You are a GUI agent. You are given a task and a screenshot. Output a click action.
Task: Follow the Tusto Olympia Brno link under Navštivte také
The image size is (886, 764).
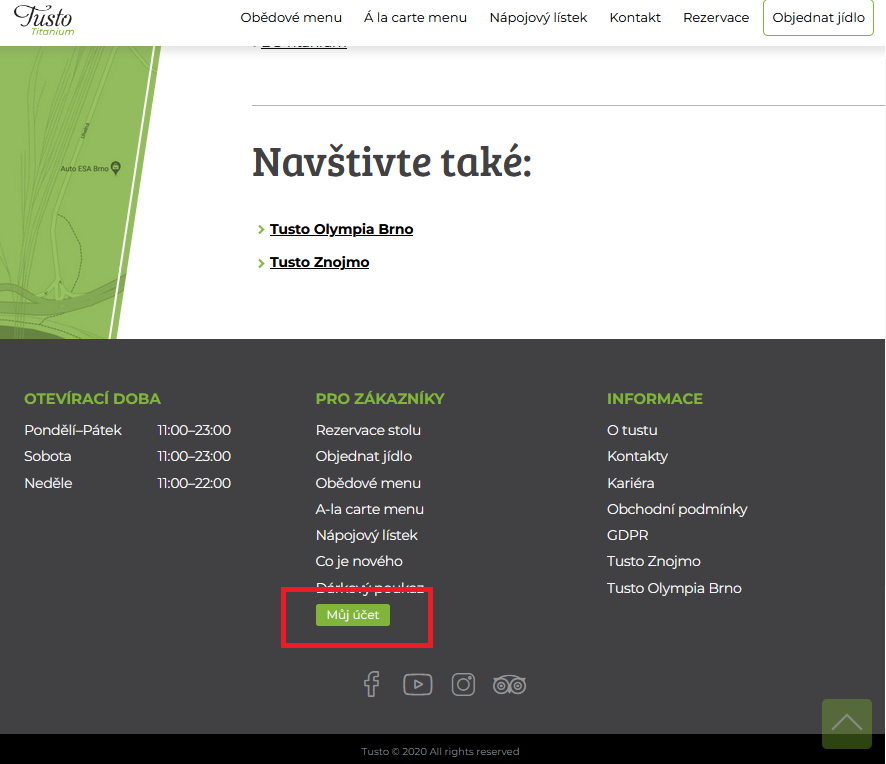(341, 229)
